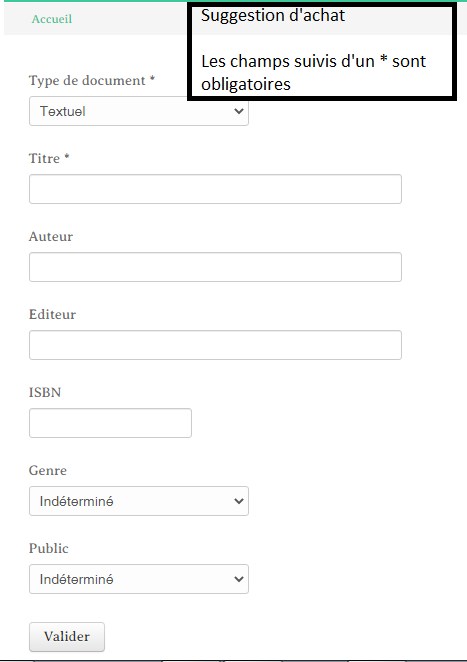Submit form with Valider button
This screenshot has height=662, width=467.
67,637
